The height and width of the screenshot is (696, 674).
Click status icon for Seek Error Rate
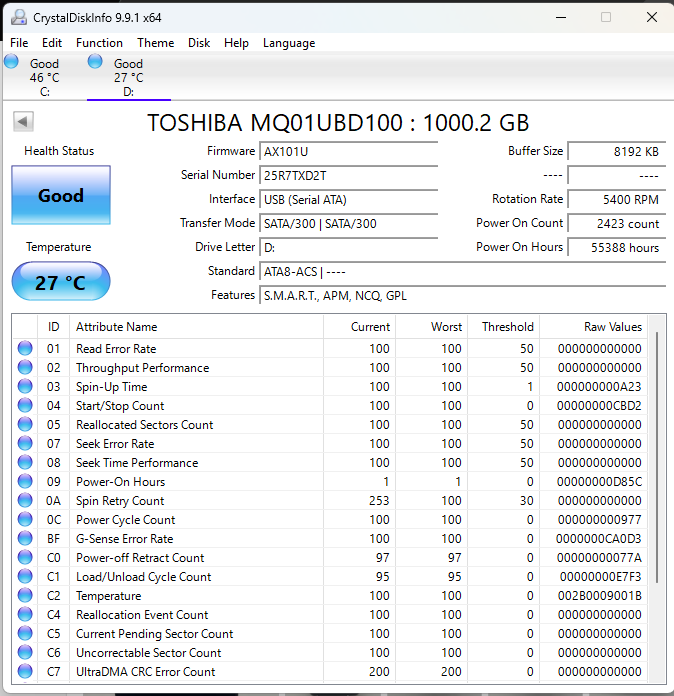point(25,443)
